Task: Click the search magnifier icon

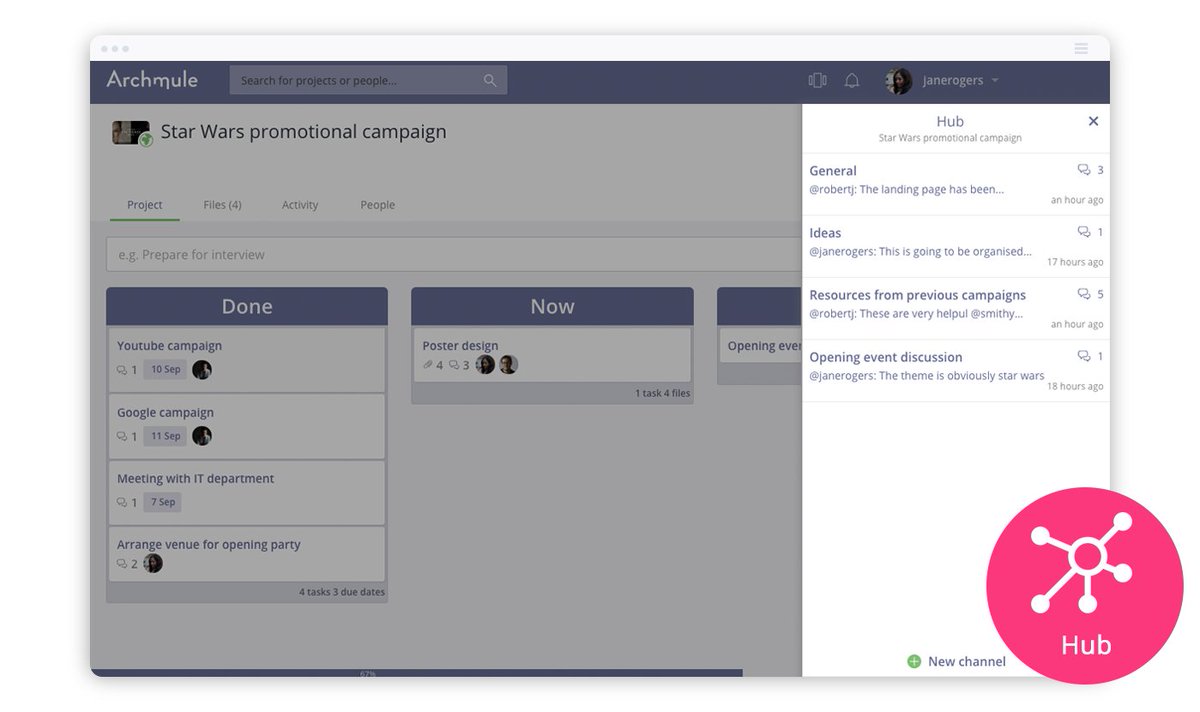Action: pos(490,81)
